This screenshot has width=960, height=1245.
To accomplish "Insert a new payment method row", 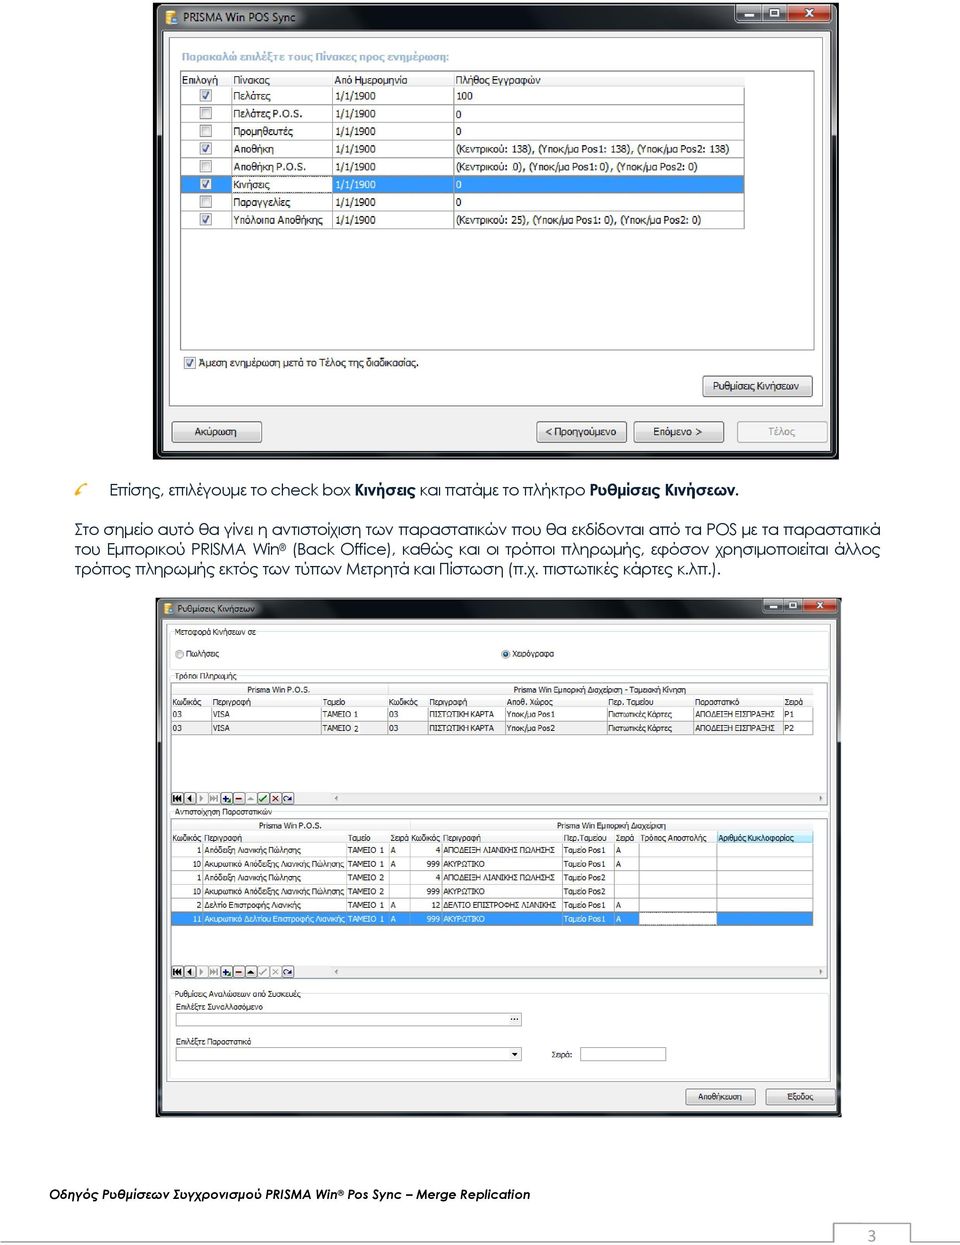I will pos(227,798).
